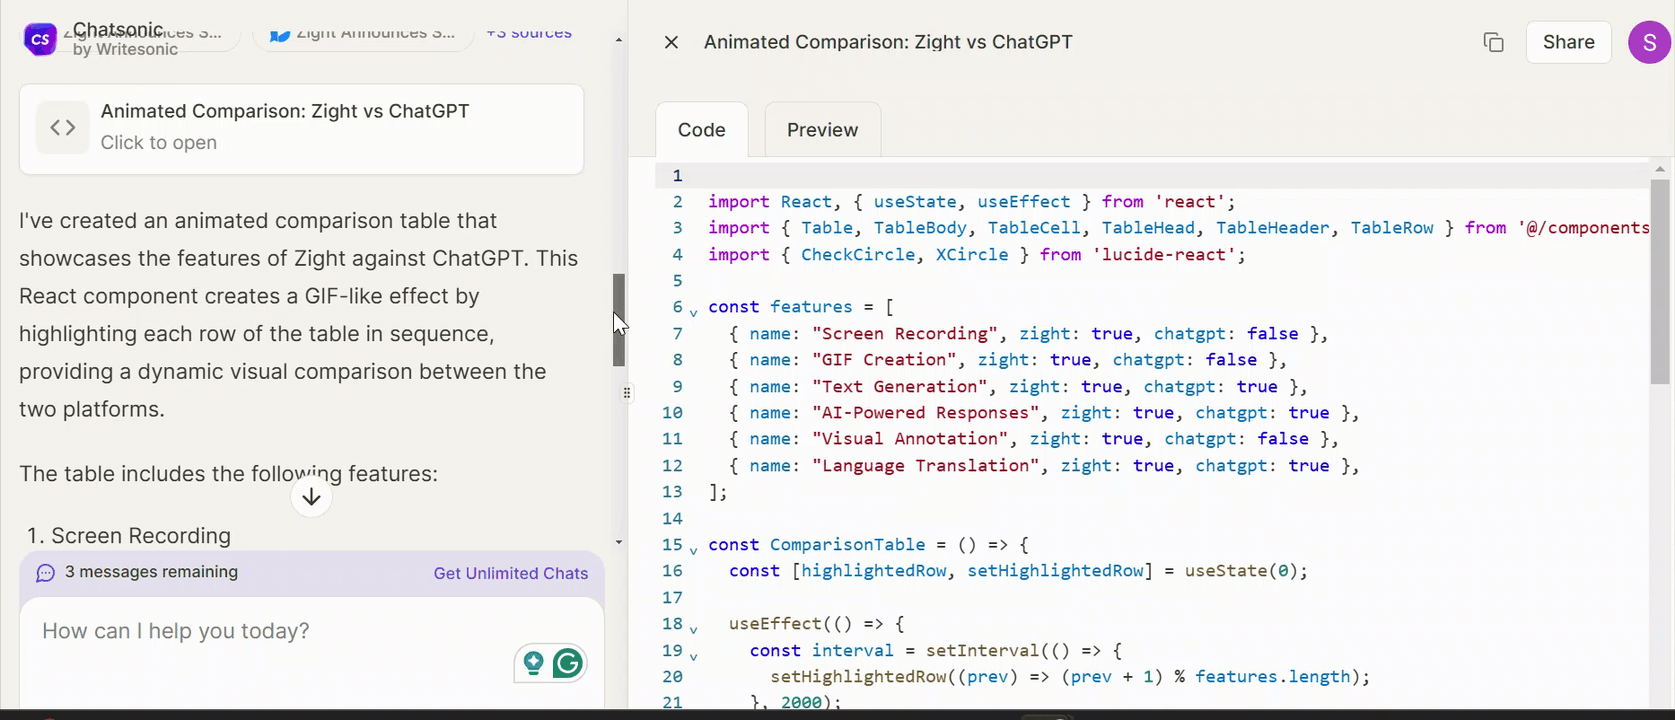Click the +3 sources link
The image size is (1675, 720).
(529, 33)
